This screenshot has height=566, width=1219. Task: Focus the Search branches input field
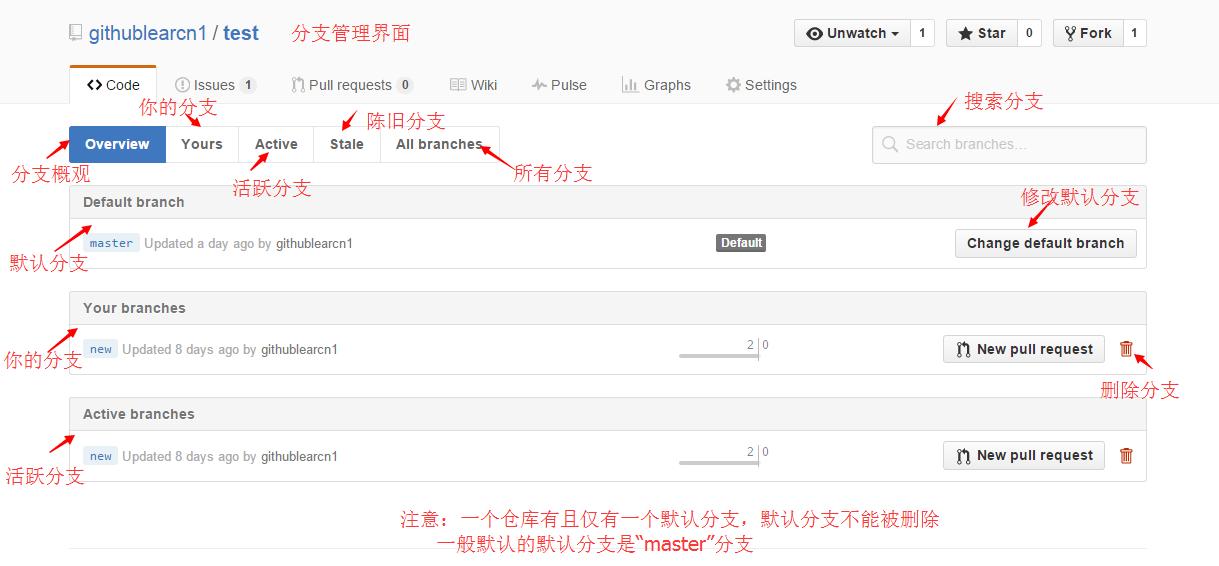click(x=1009, y=145)
